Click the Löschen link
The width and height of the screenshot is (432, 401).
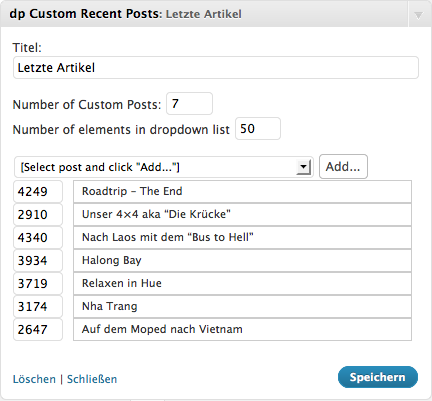point(34,379)
